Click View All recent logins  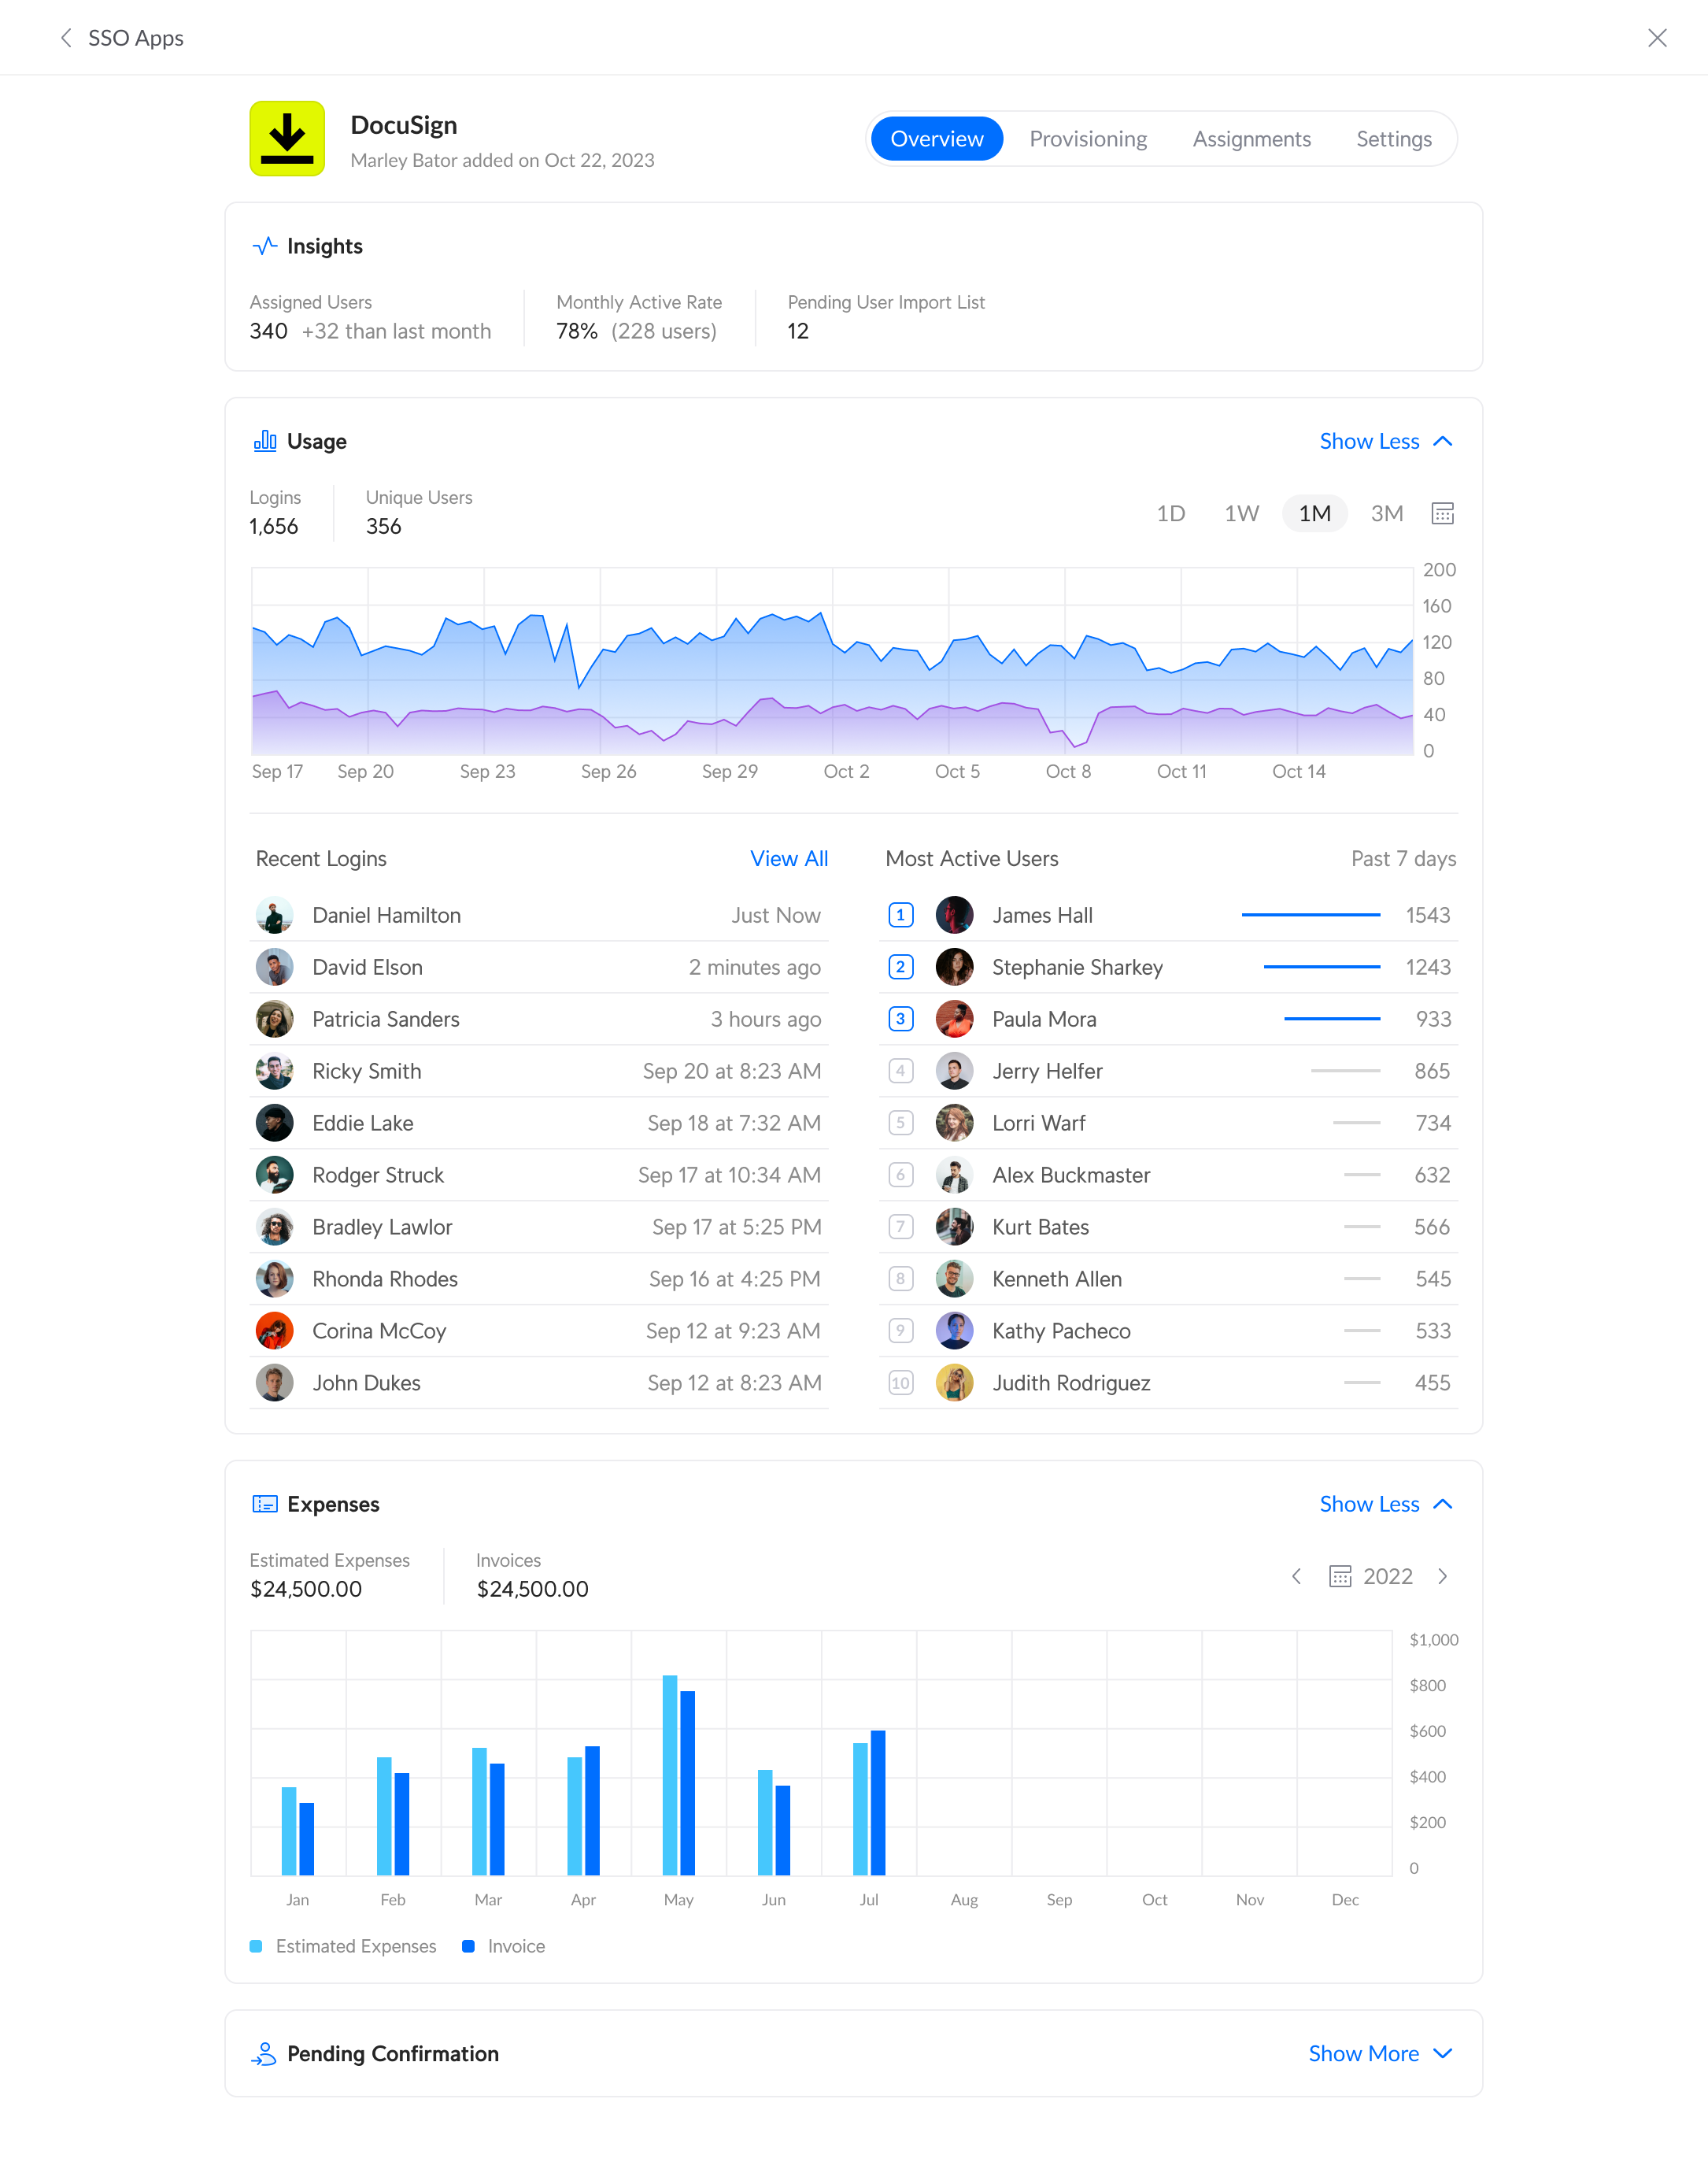(x=789, y=858)
